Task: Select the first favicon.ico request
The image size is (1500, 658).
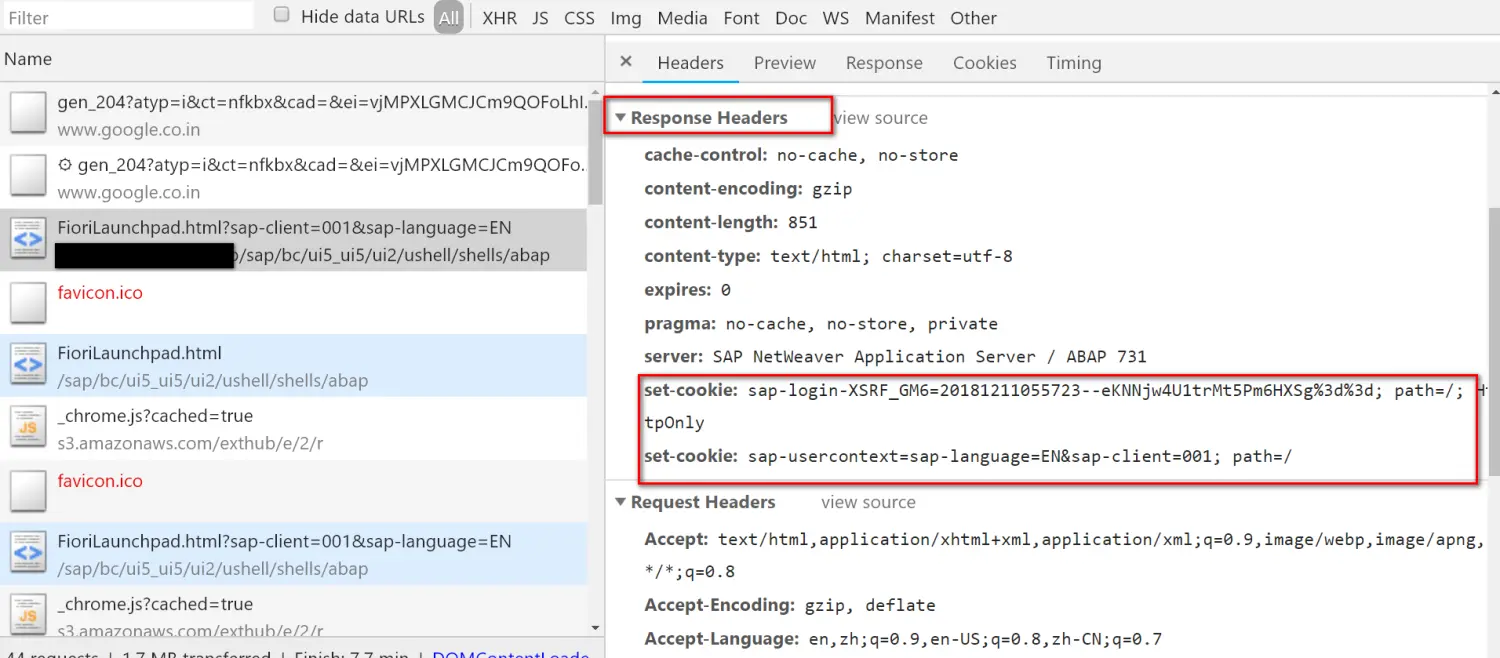Action: [x=294, y=303]
